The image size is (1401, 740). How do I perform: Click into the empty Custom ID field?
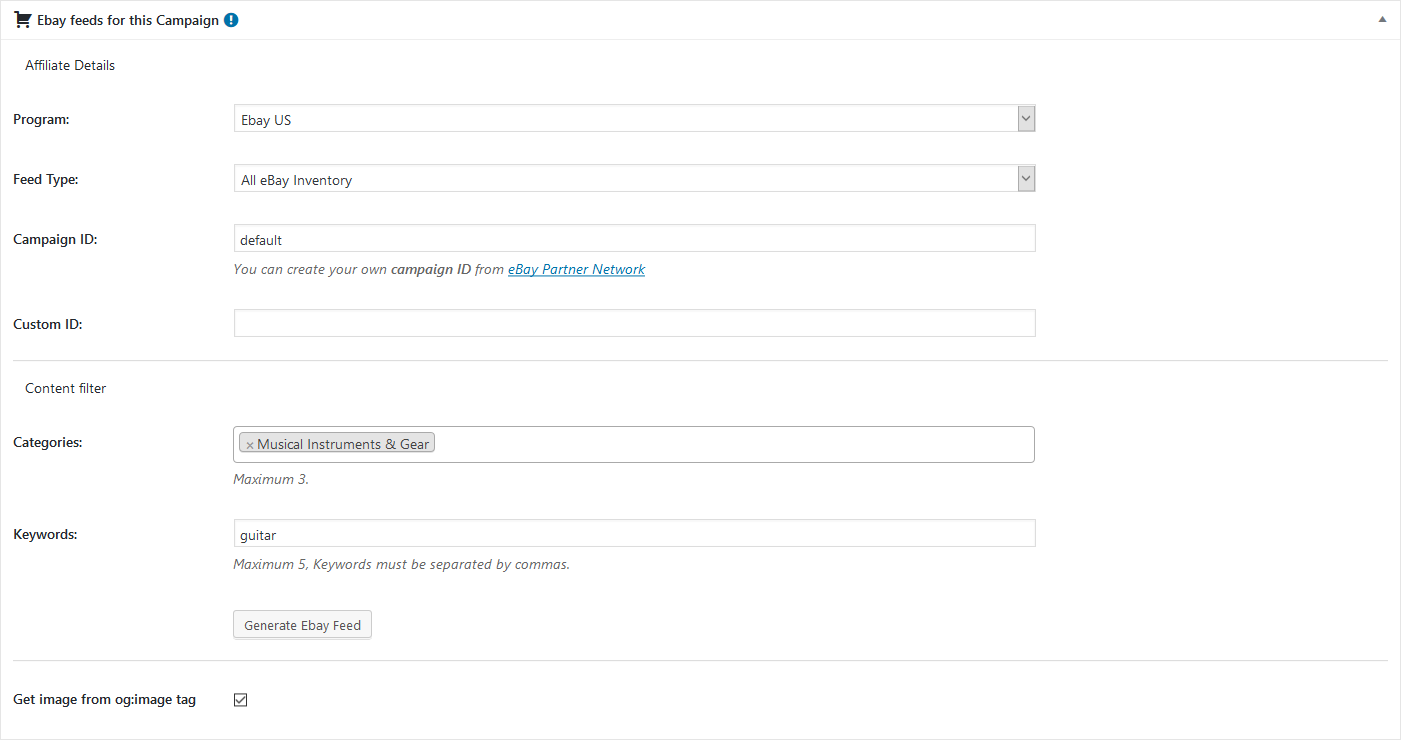coord(634,323)
